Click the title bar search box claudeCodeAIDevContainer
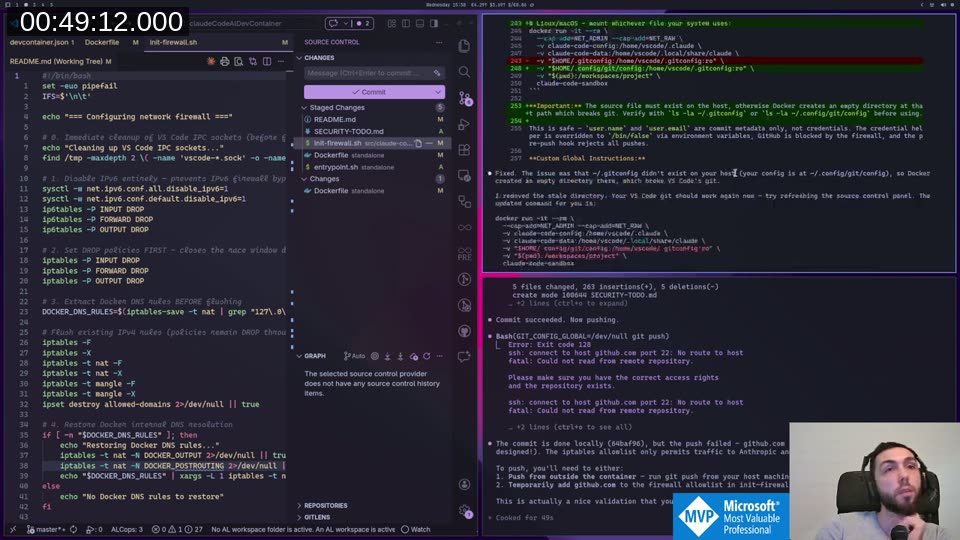 236,23
